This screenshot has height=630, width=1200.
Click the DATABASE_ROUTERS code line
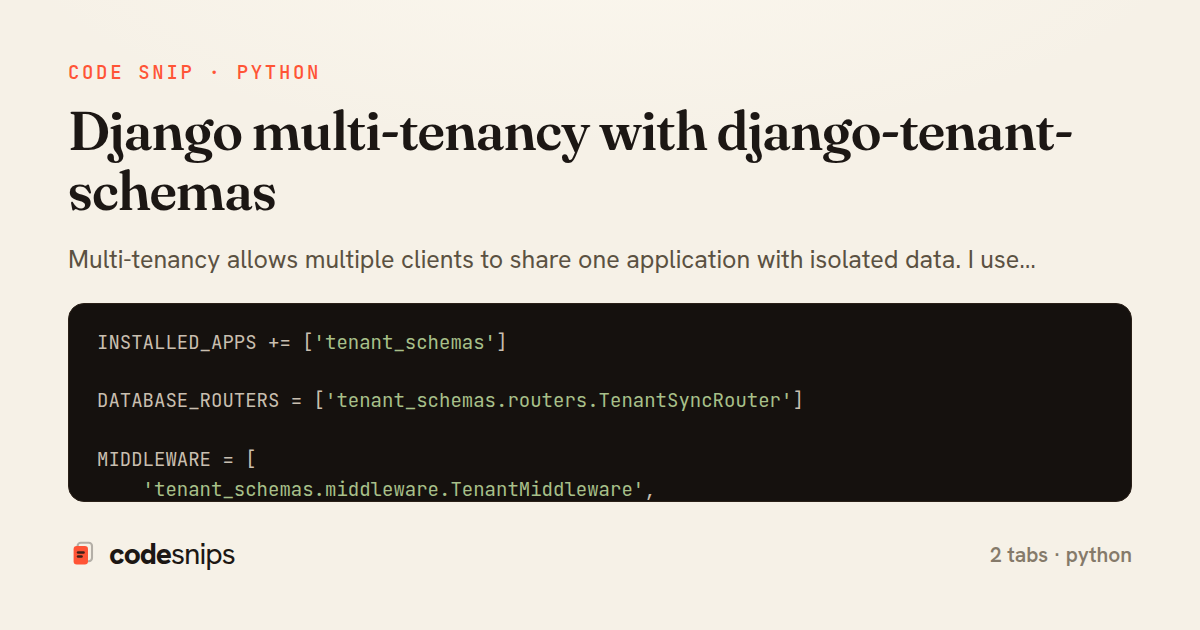click(x=450, y=401)
